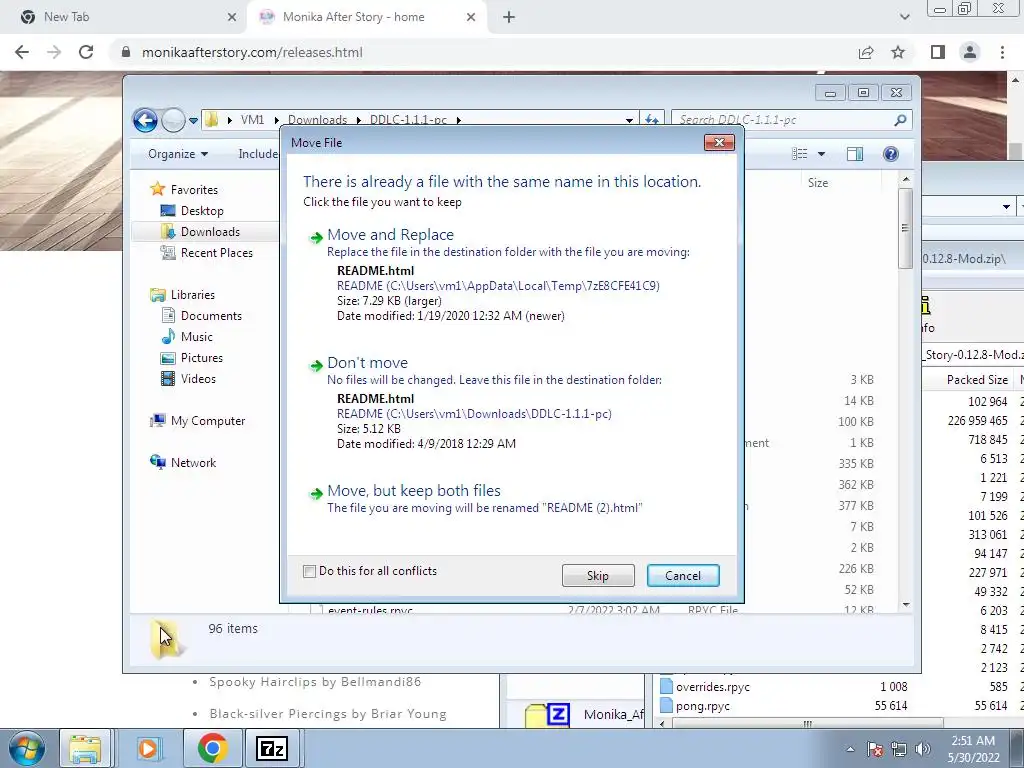Reload the Monika After Story page

pos(86,52)
